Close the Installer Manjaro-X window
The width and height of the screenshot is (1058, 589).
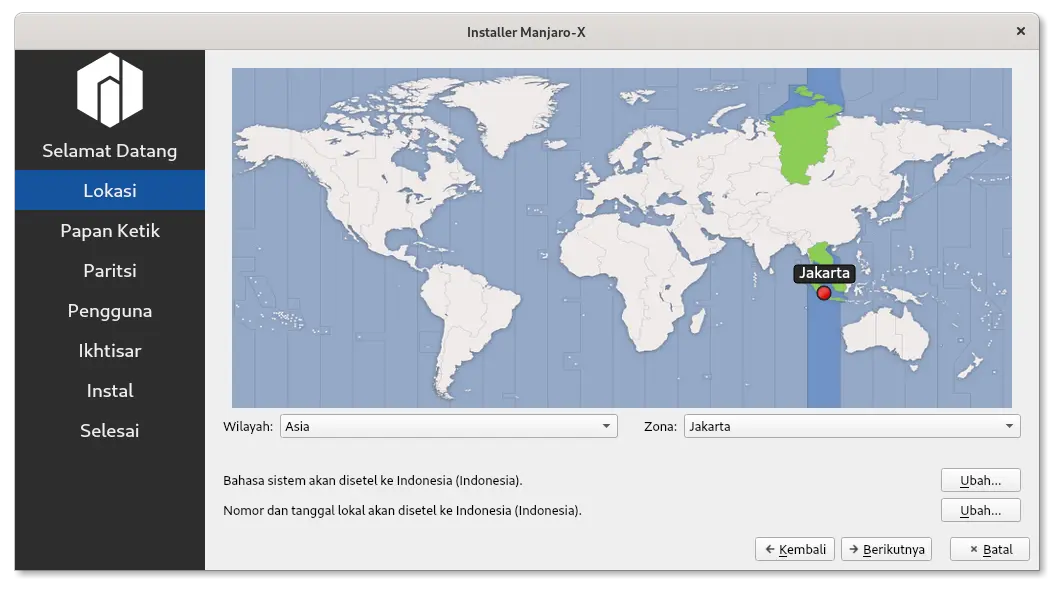click(1020, 31)
